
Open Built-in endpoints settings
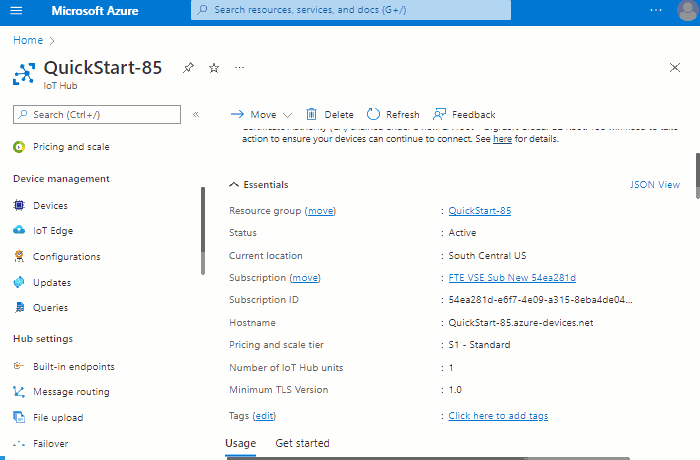pos(74,367)
